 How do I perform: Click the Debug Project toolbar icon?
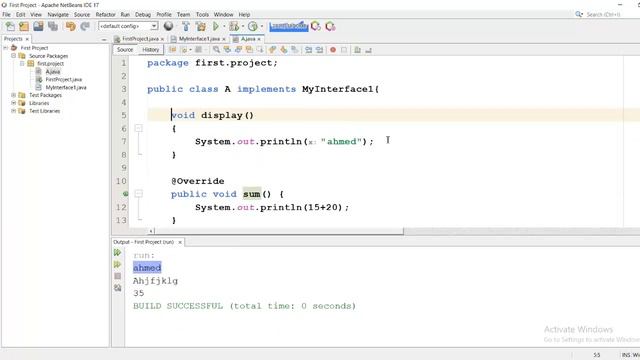[x=234, y=27]
